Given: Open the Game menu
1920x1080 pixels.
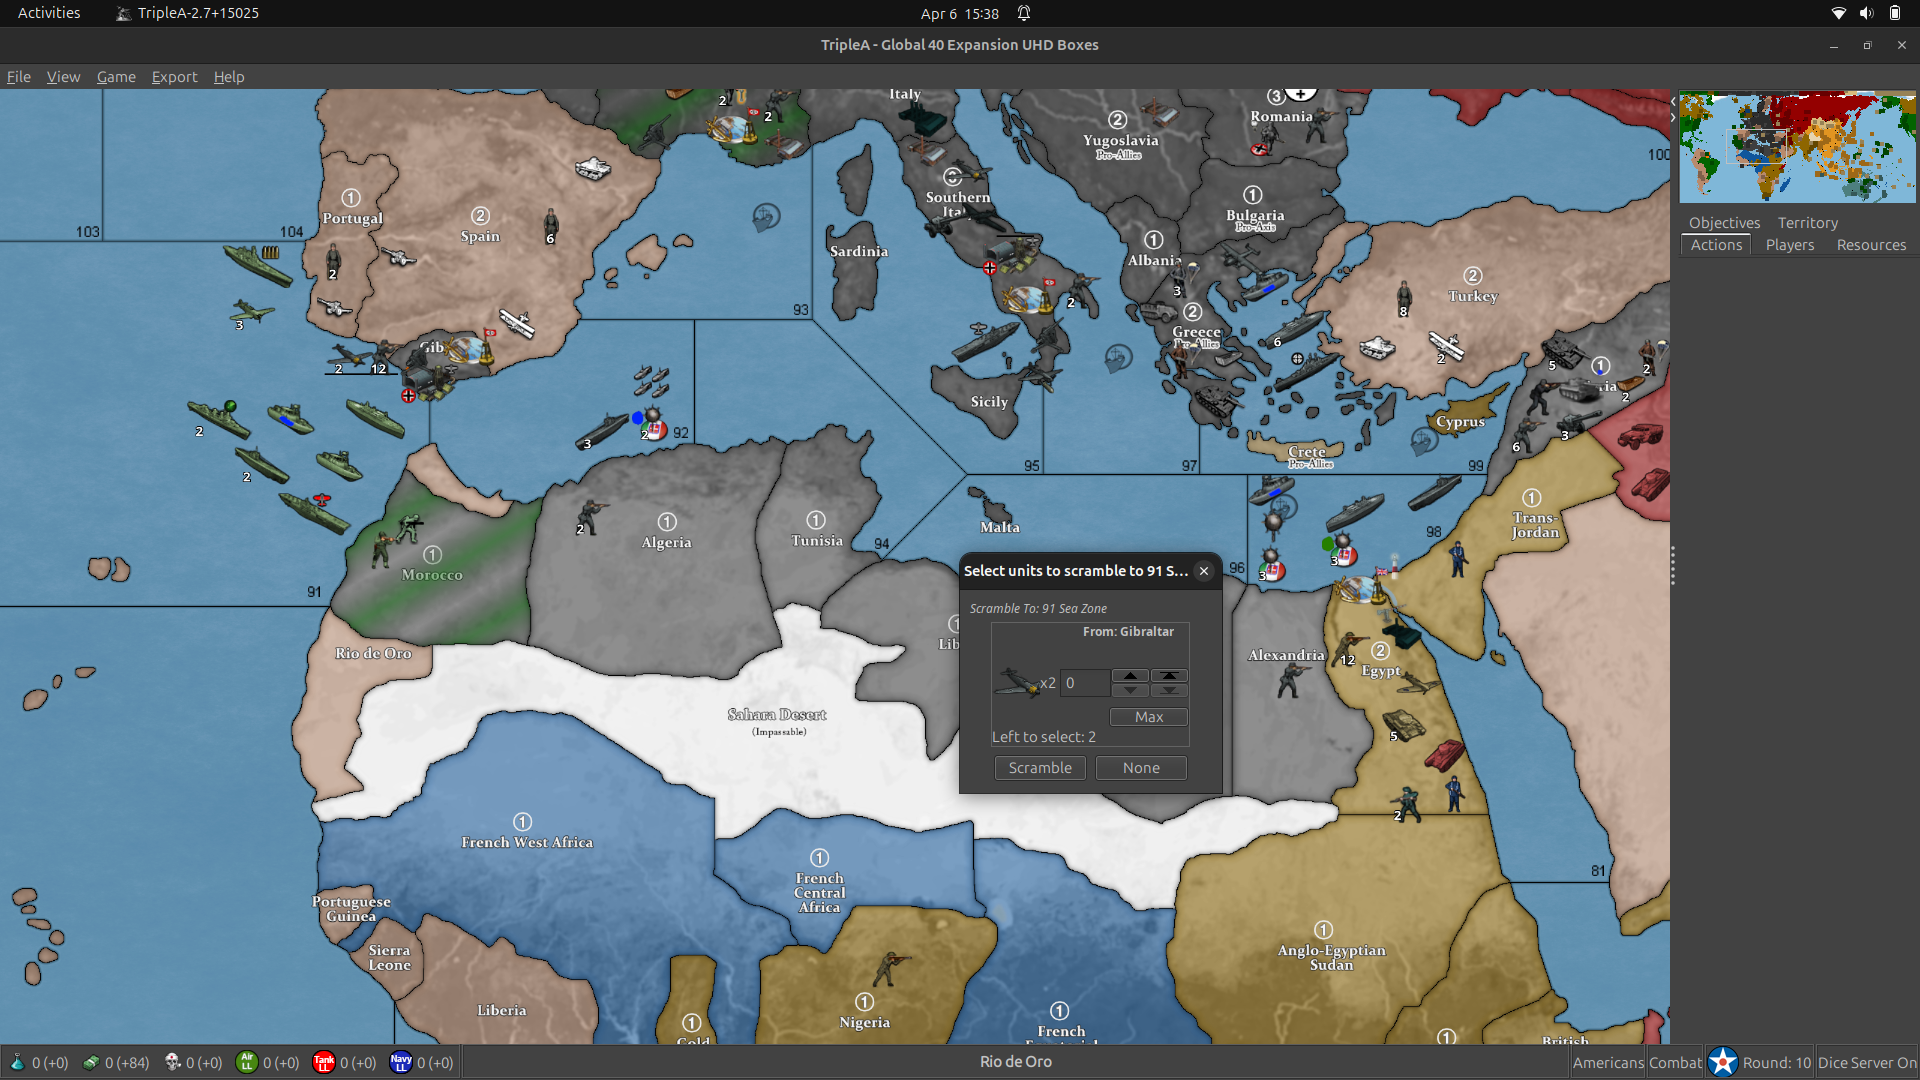Looking at the screenshot, I should (x=116, y=77).
